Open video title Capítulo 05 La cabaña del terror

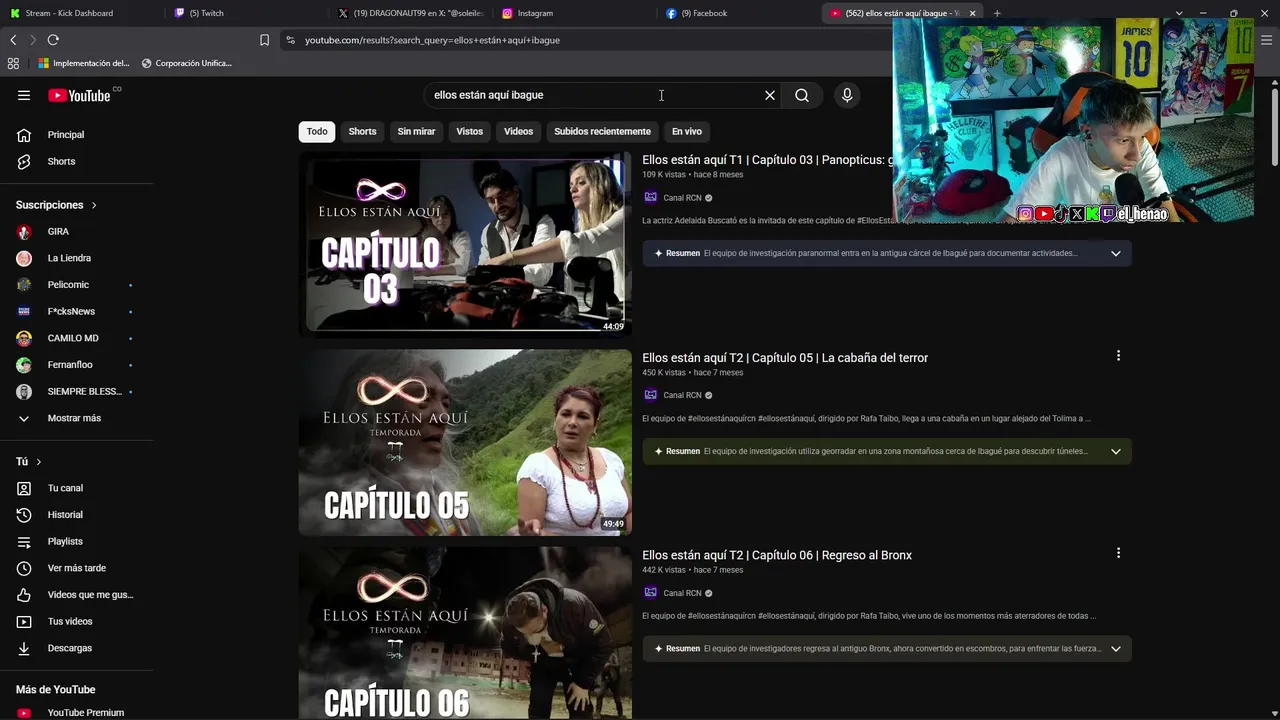coord(785,358)
